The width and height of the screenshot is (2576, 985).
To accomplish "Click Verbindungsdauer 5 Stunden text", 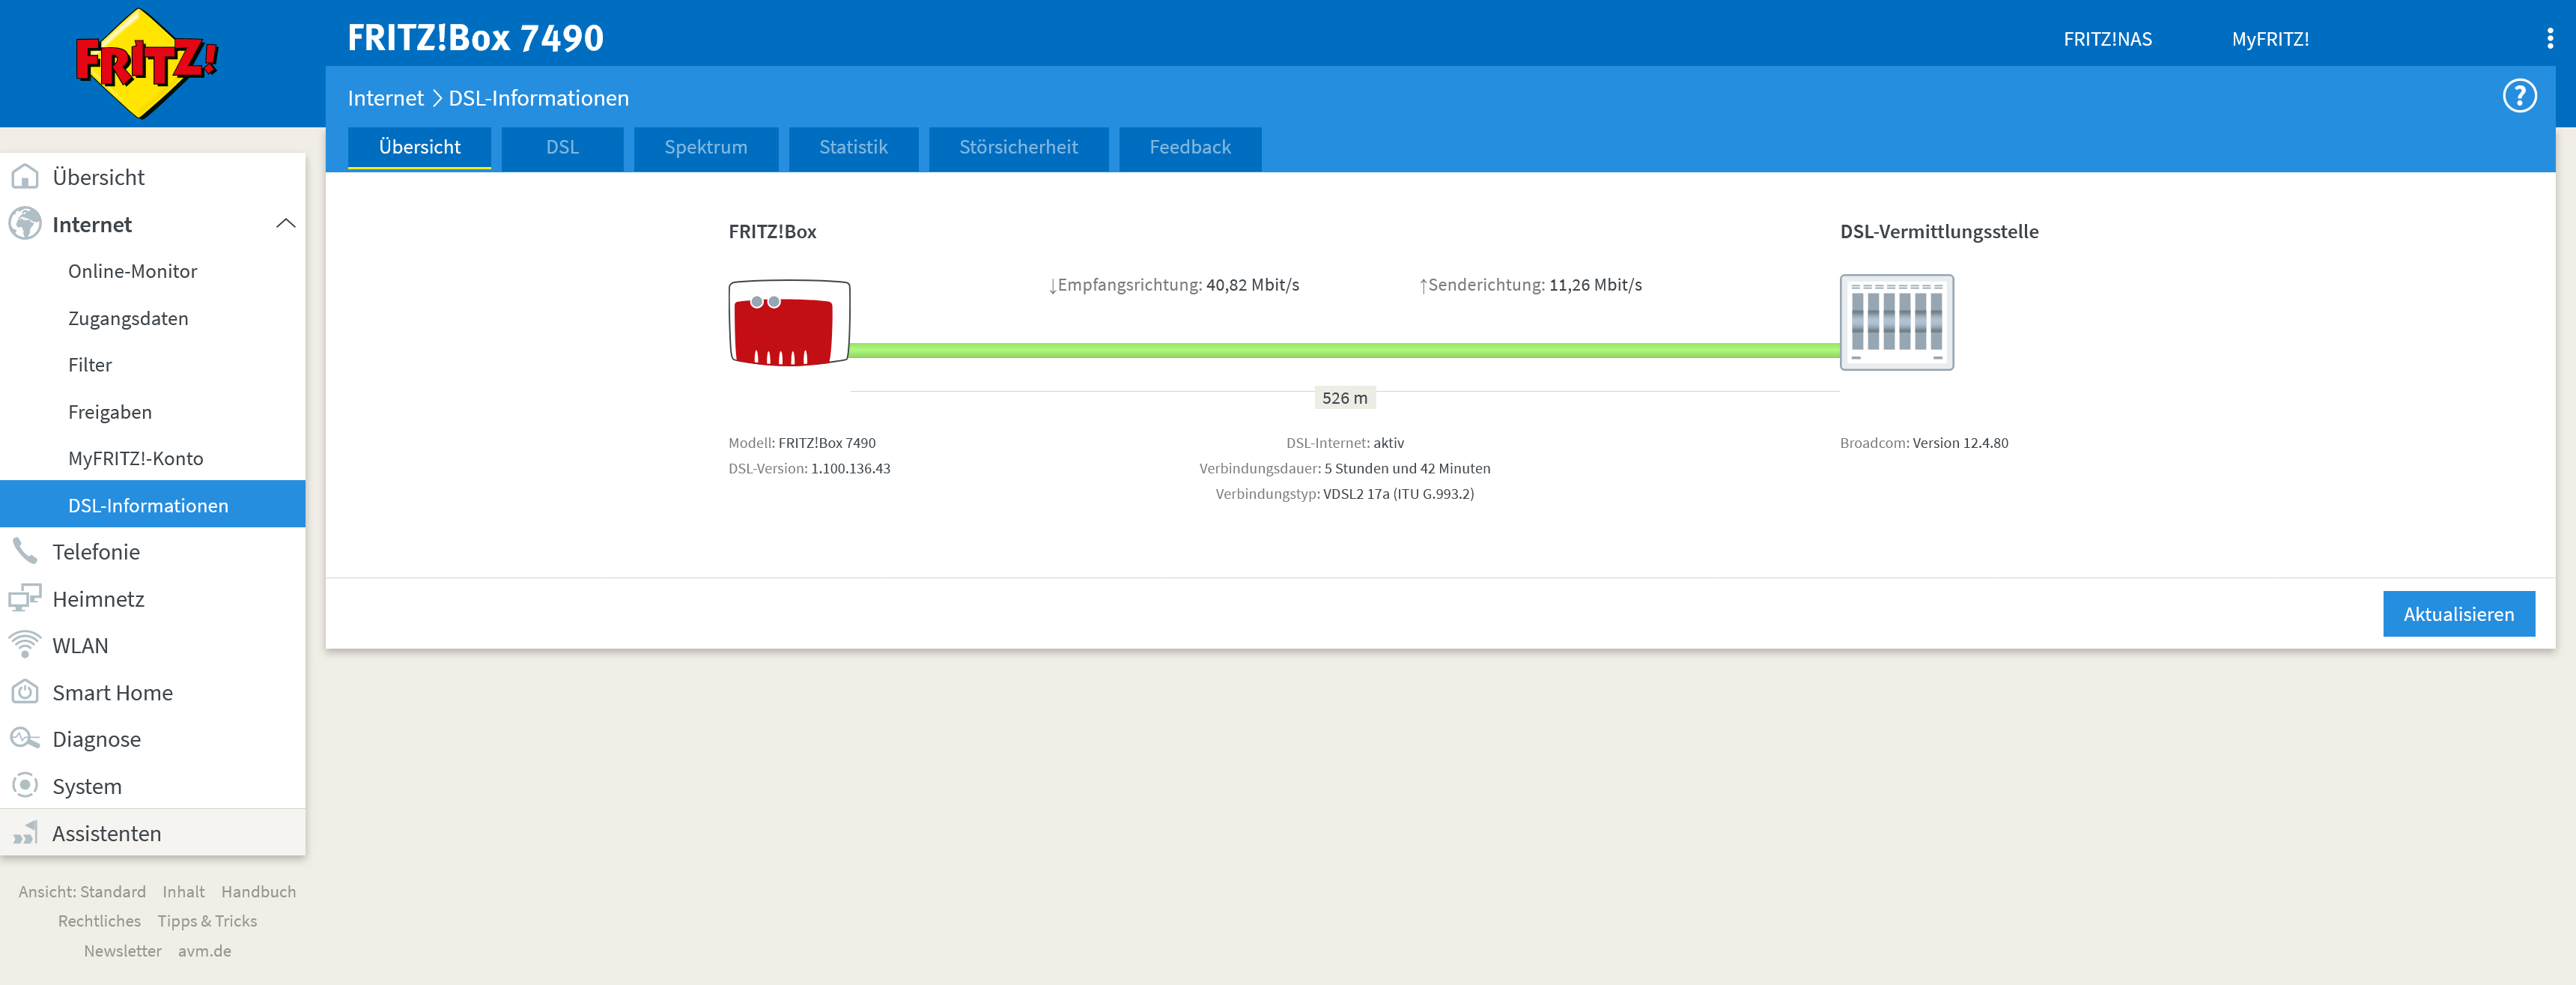I will pos(1344,468).
